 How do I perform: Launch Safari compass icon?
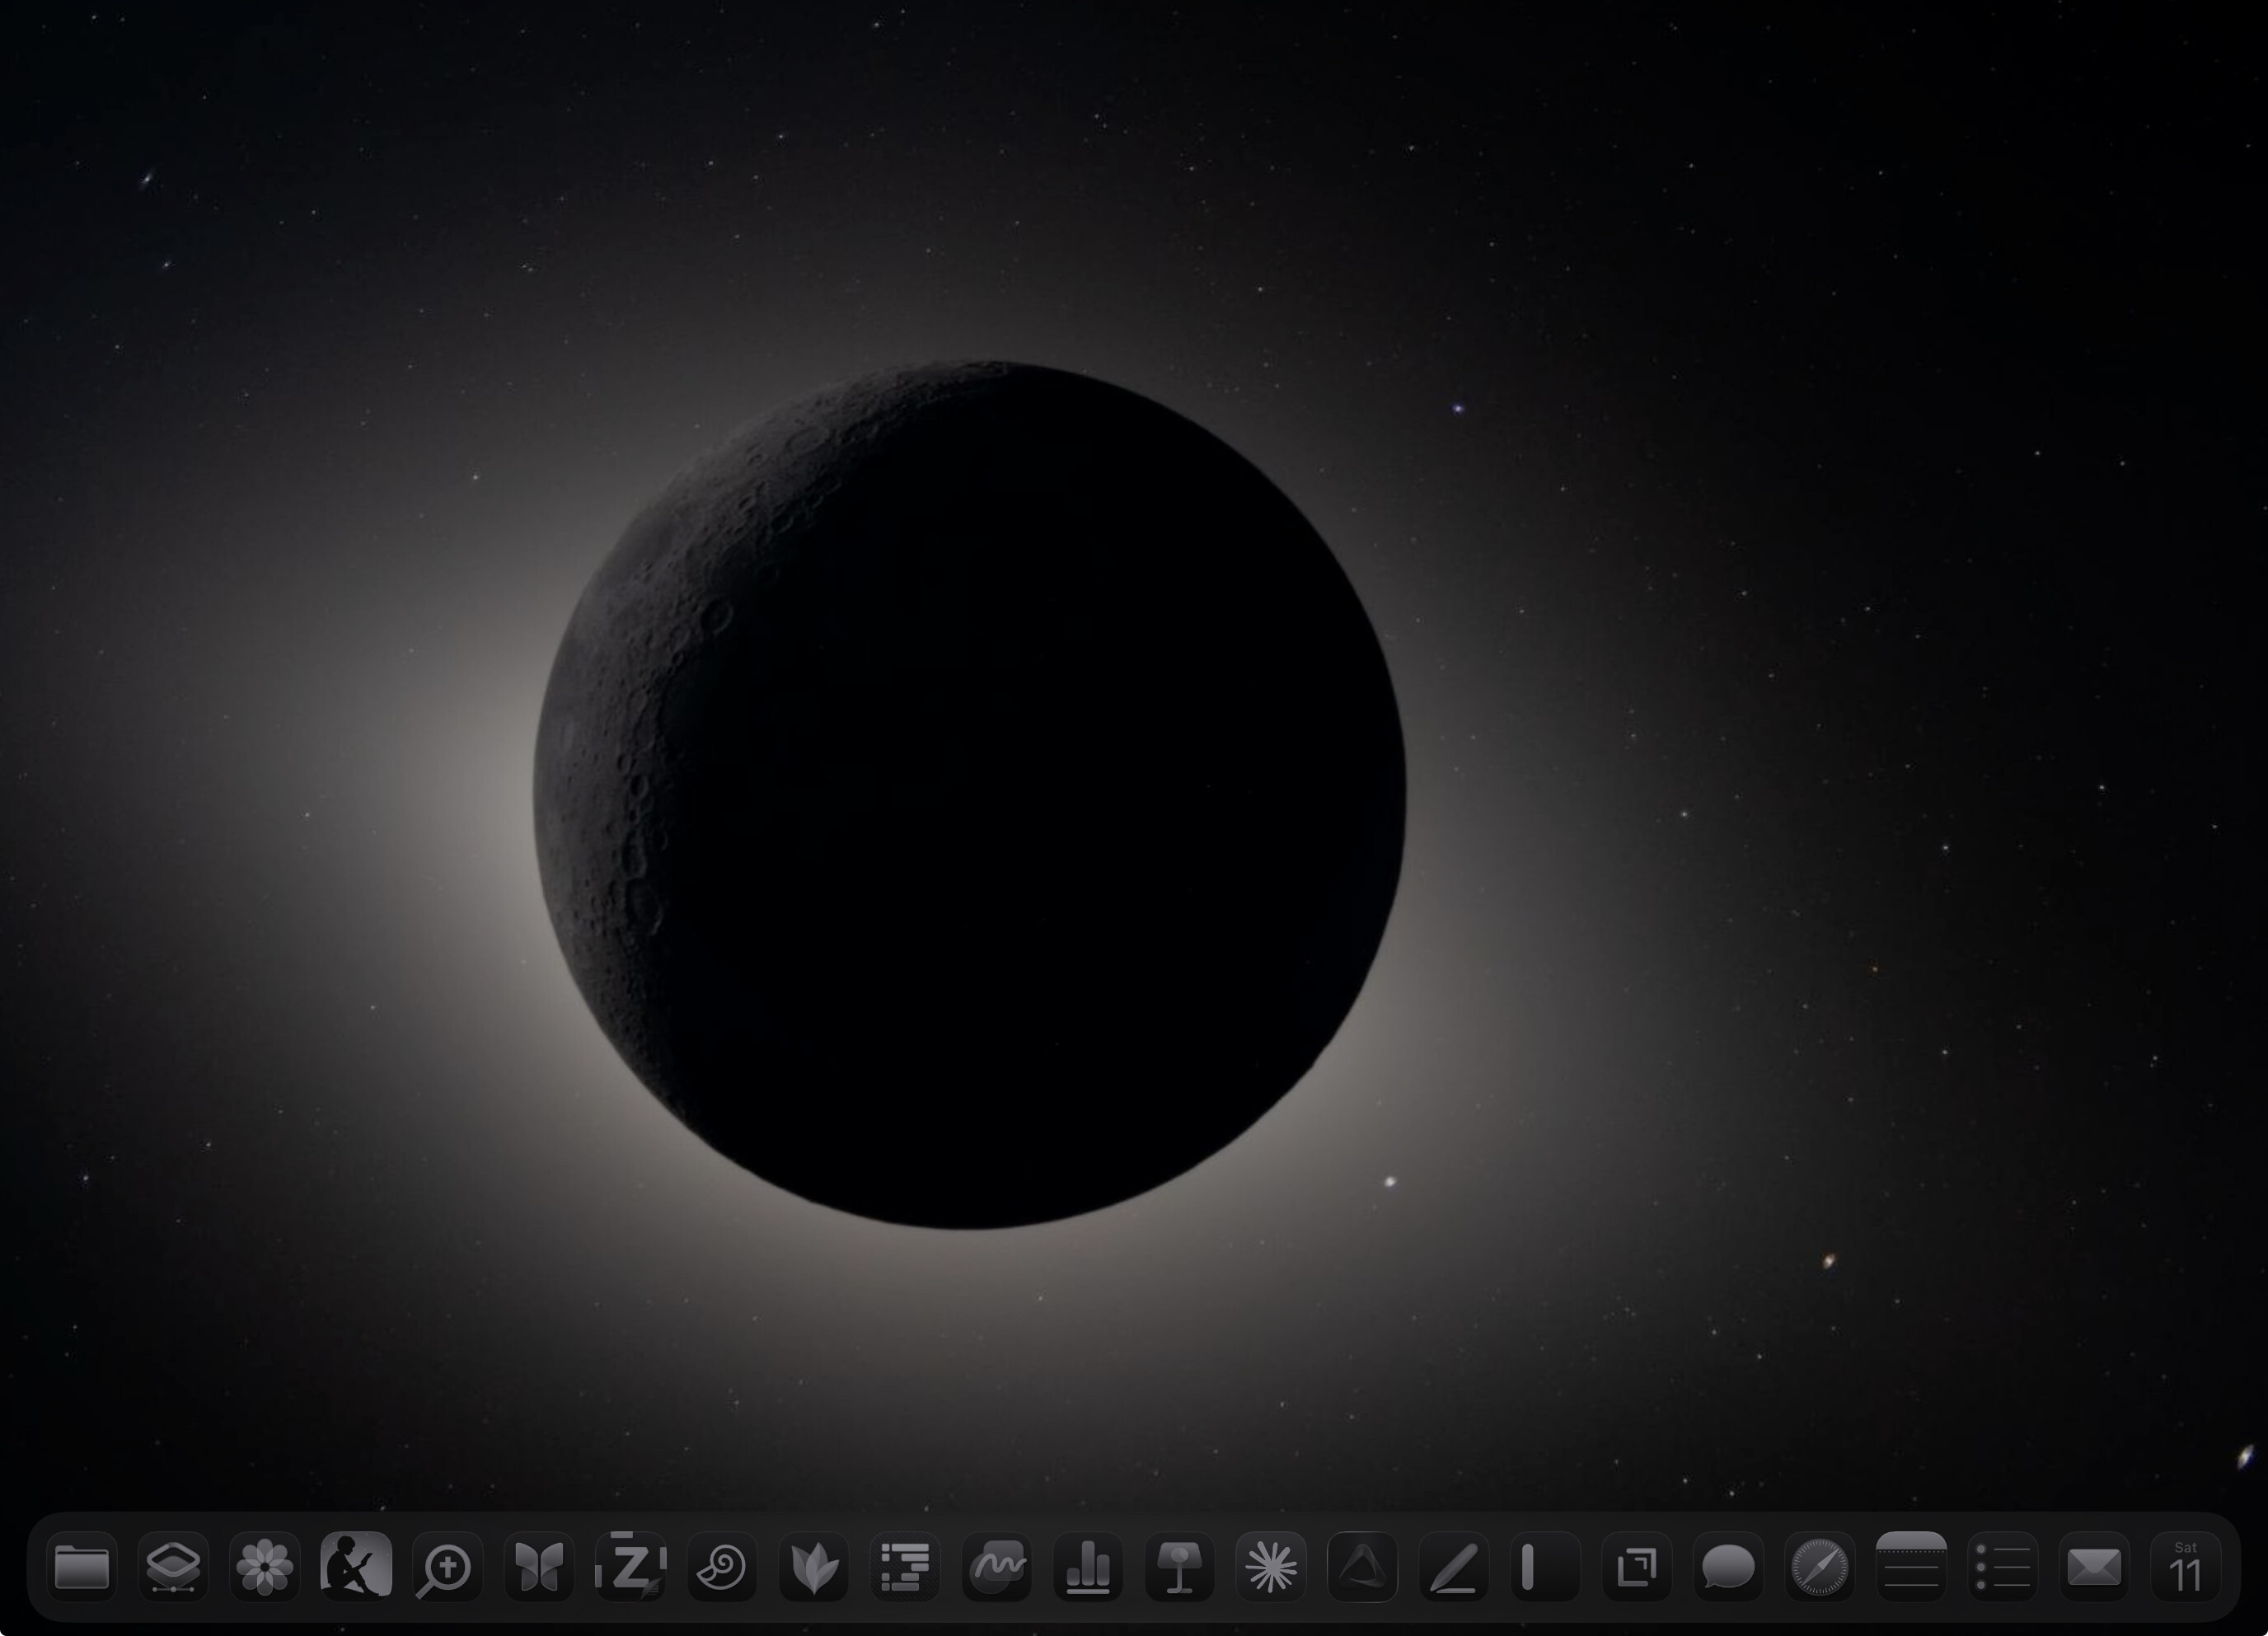[x=1820, y=1567]
